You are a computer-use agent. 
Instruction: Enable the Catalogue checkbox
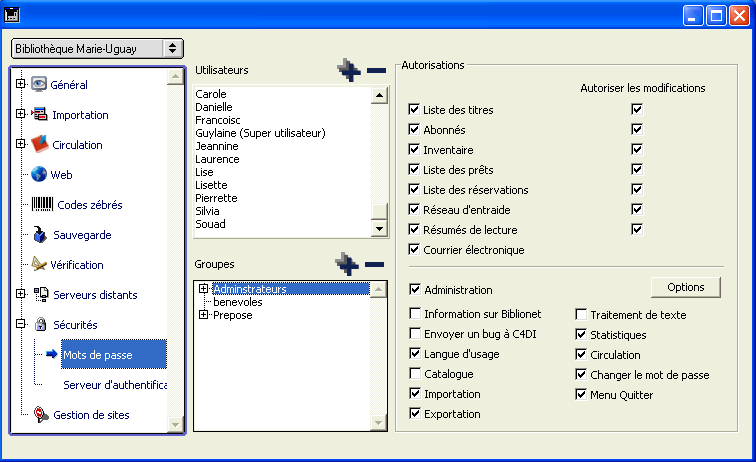click(x=415, y=374)
